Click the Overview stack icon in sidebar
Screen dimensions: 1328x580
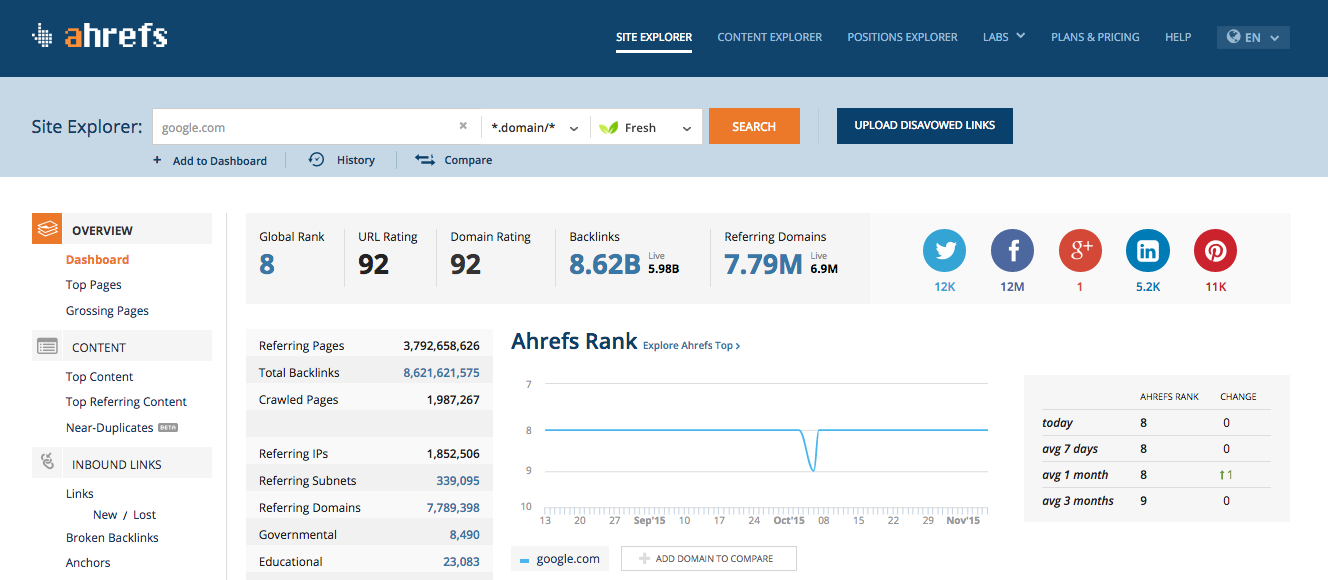pos(47,229)
